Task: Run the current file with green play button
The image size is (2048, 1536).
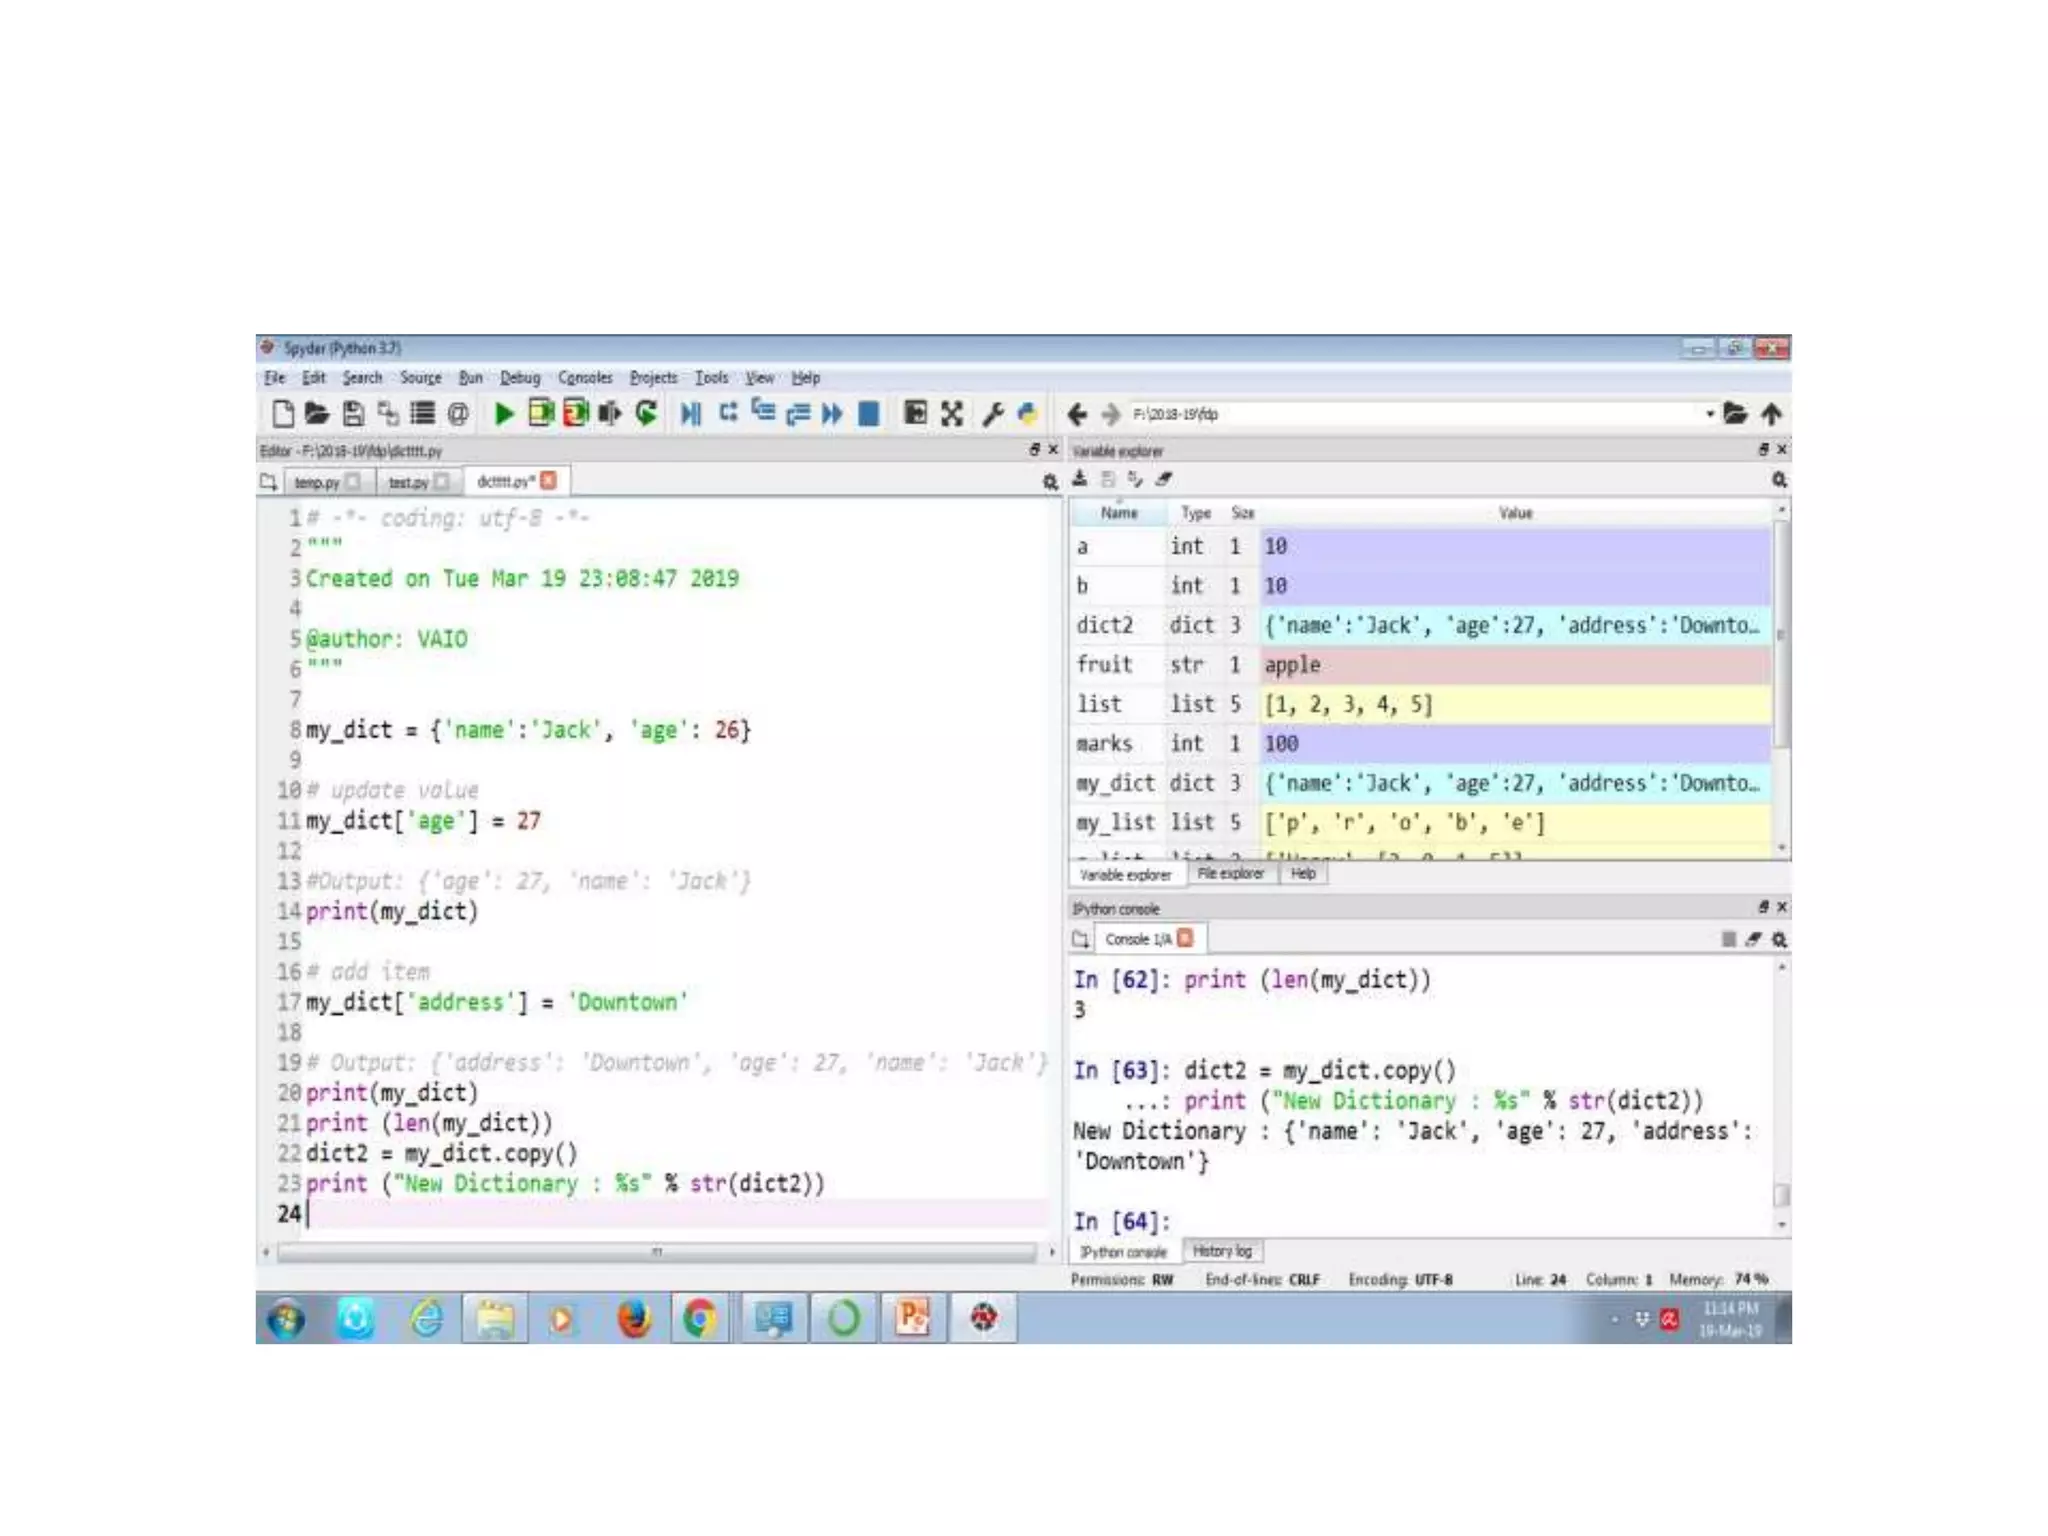Action: pyautogui.click(x=504, y=413)
